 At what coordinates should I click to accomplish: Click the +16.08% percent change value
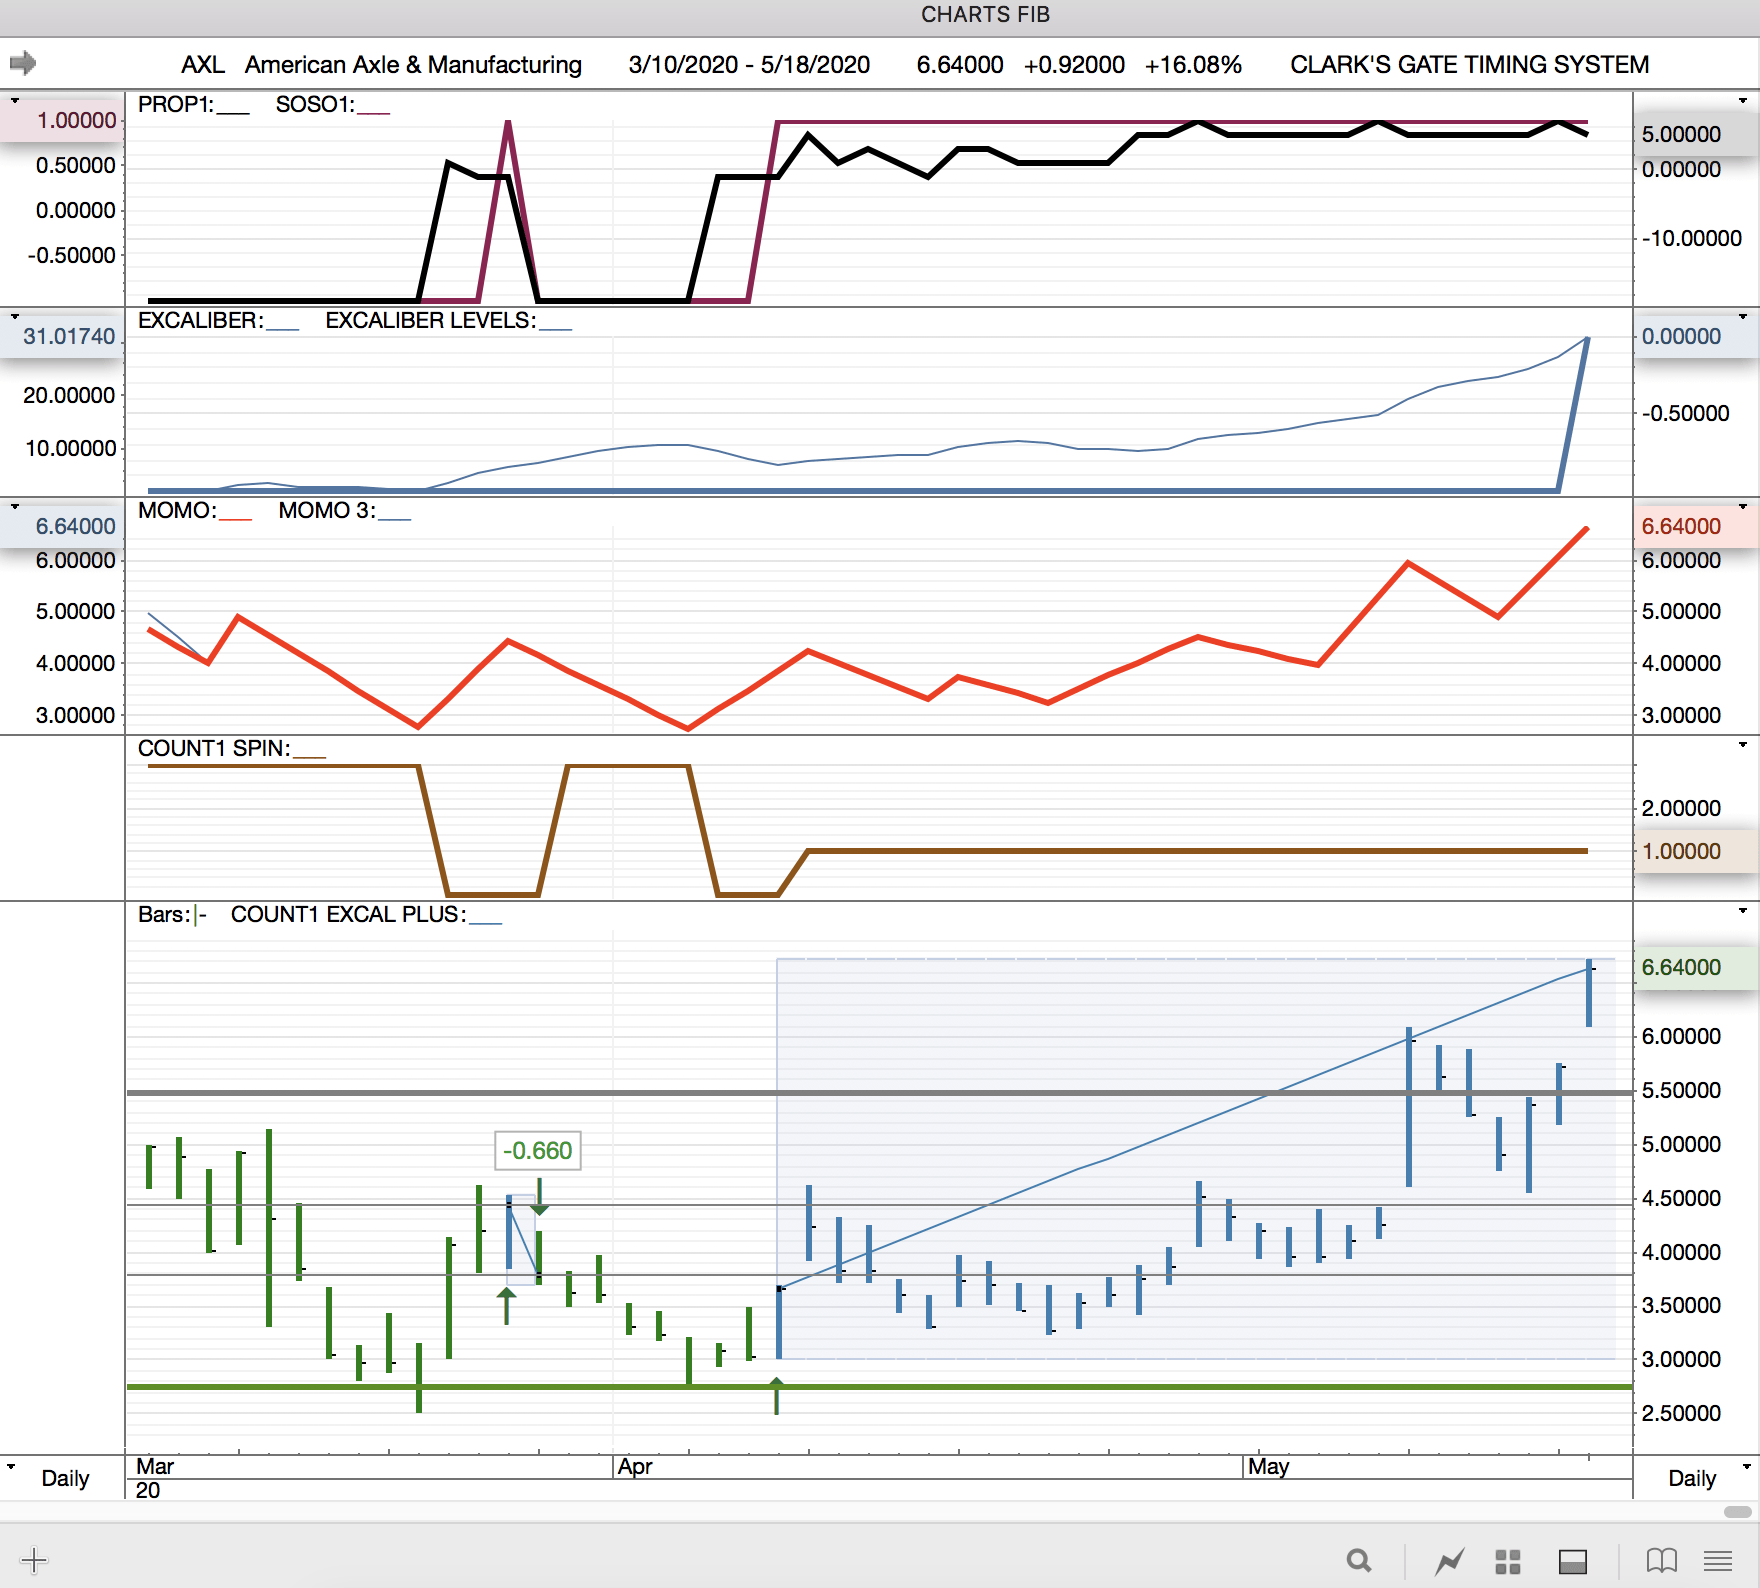[x=1193, y=65]
